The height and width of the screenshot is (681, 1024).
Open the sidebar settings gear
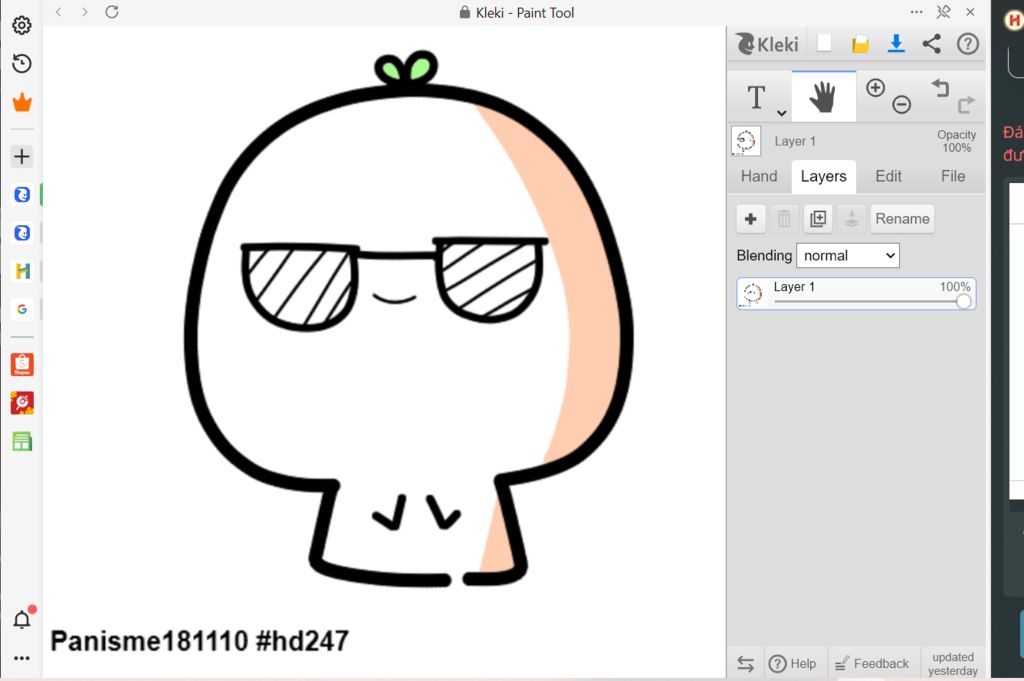(22, 25)
